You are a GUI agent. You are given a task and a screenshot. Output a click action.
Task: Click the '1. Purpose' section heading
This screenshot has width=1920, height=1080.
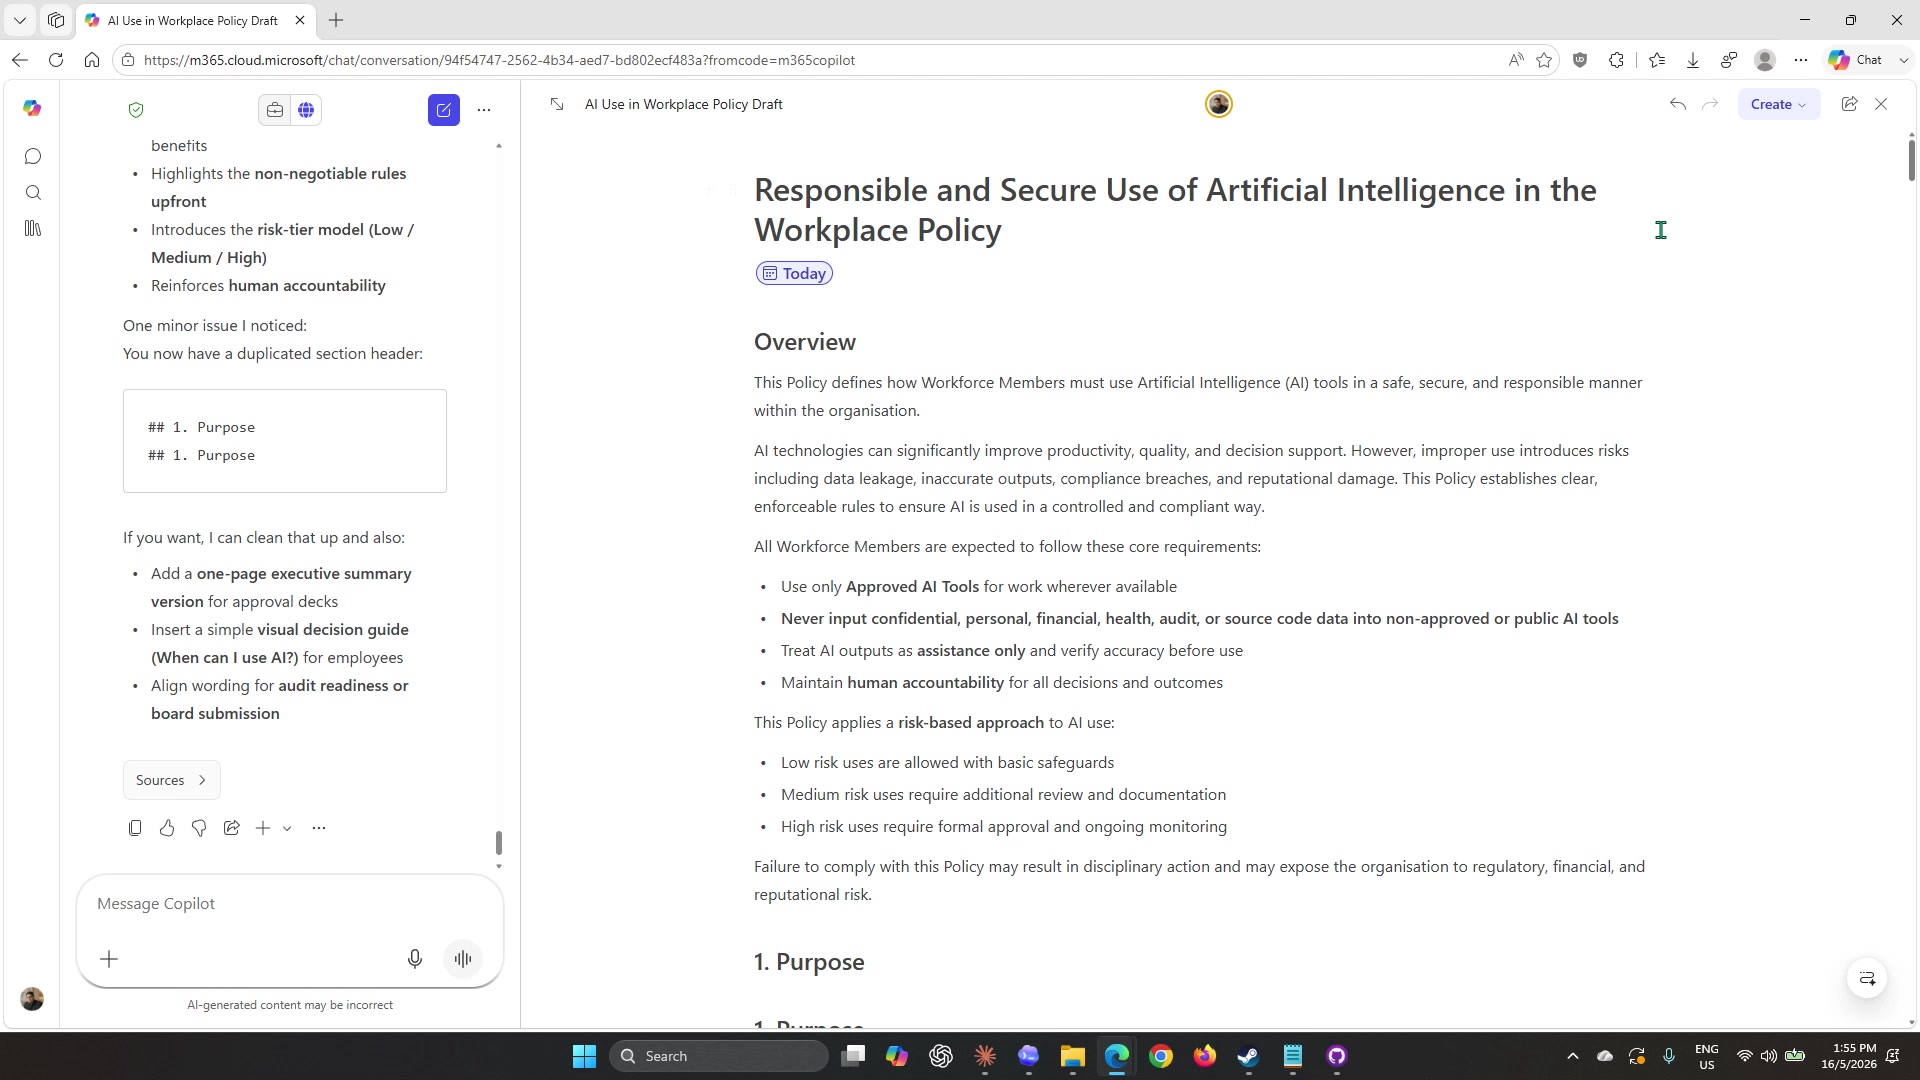tap(809, 962)
